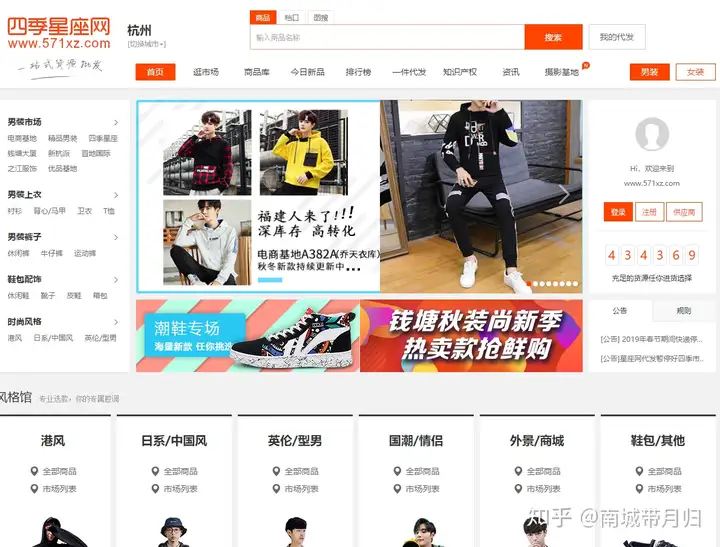Click the pin icon beside 全部商品 under 港风
The height and width of the screenshot is (547, 720).
pyautogui.click(x=34, y=471)
